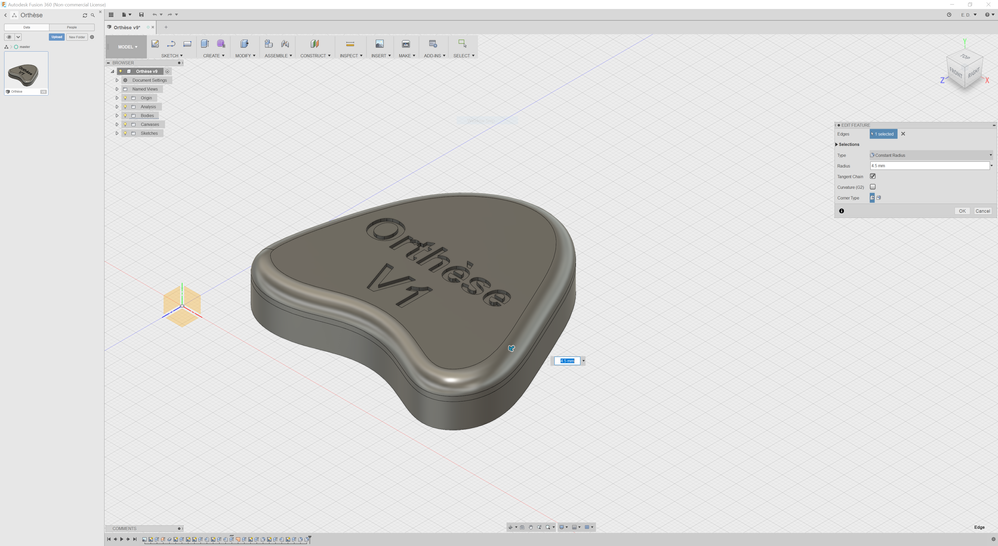Viewport: 998px width, 546px height.
Task: Add a new document tab with plus
Action: tap(166, 27)
